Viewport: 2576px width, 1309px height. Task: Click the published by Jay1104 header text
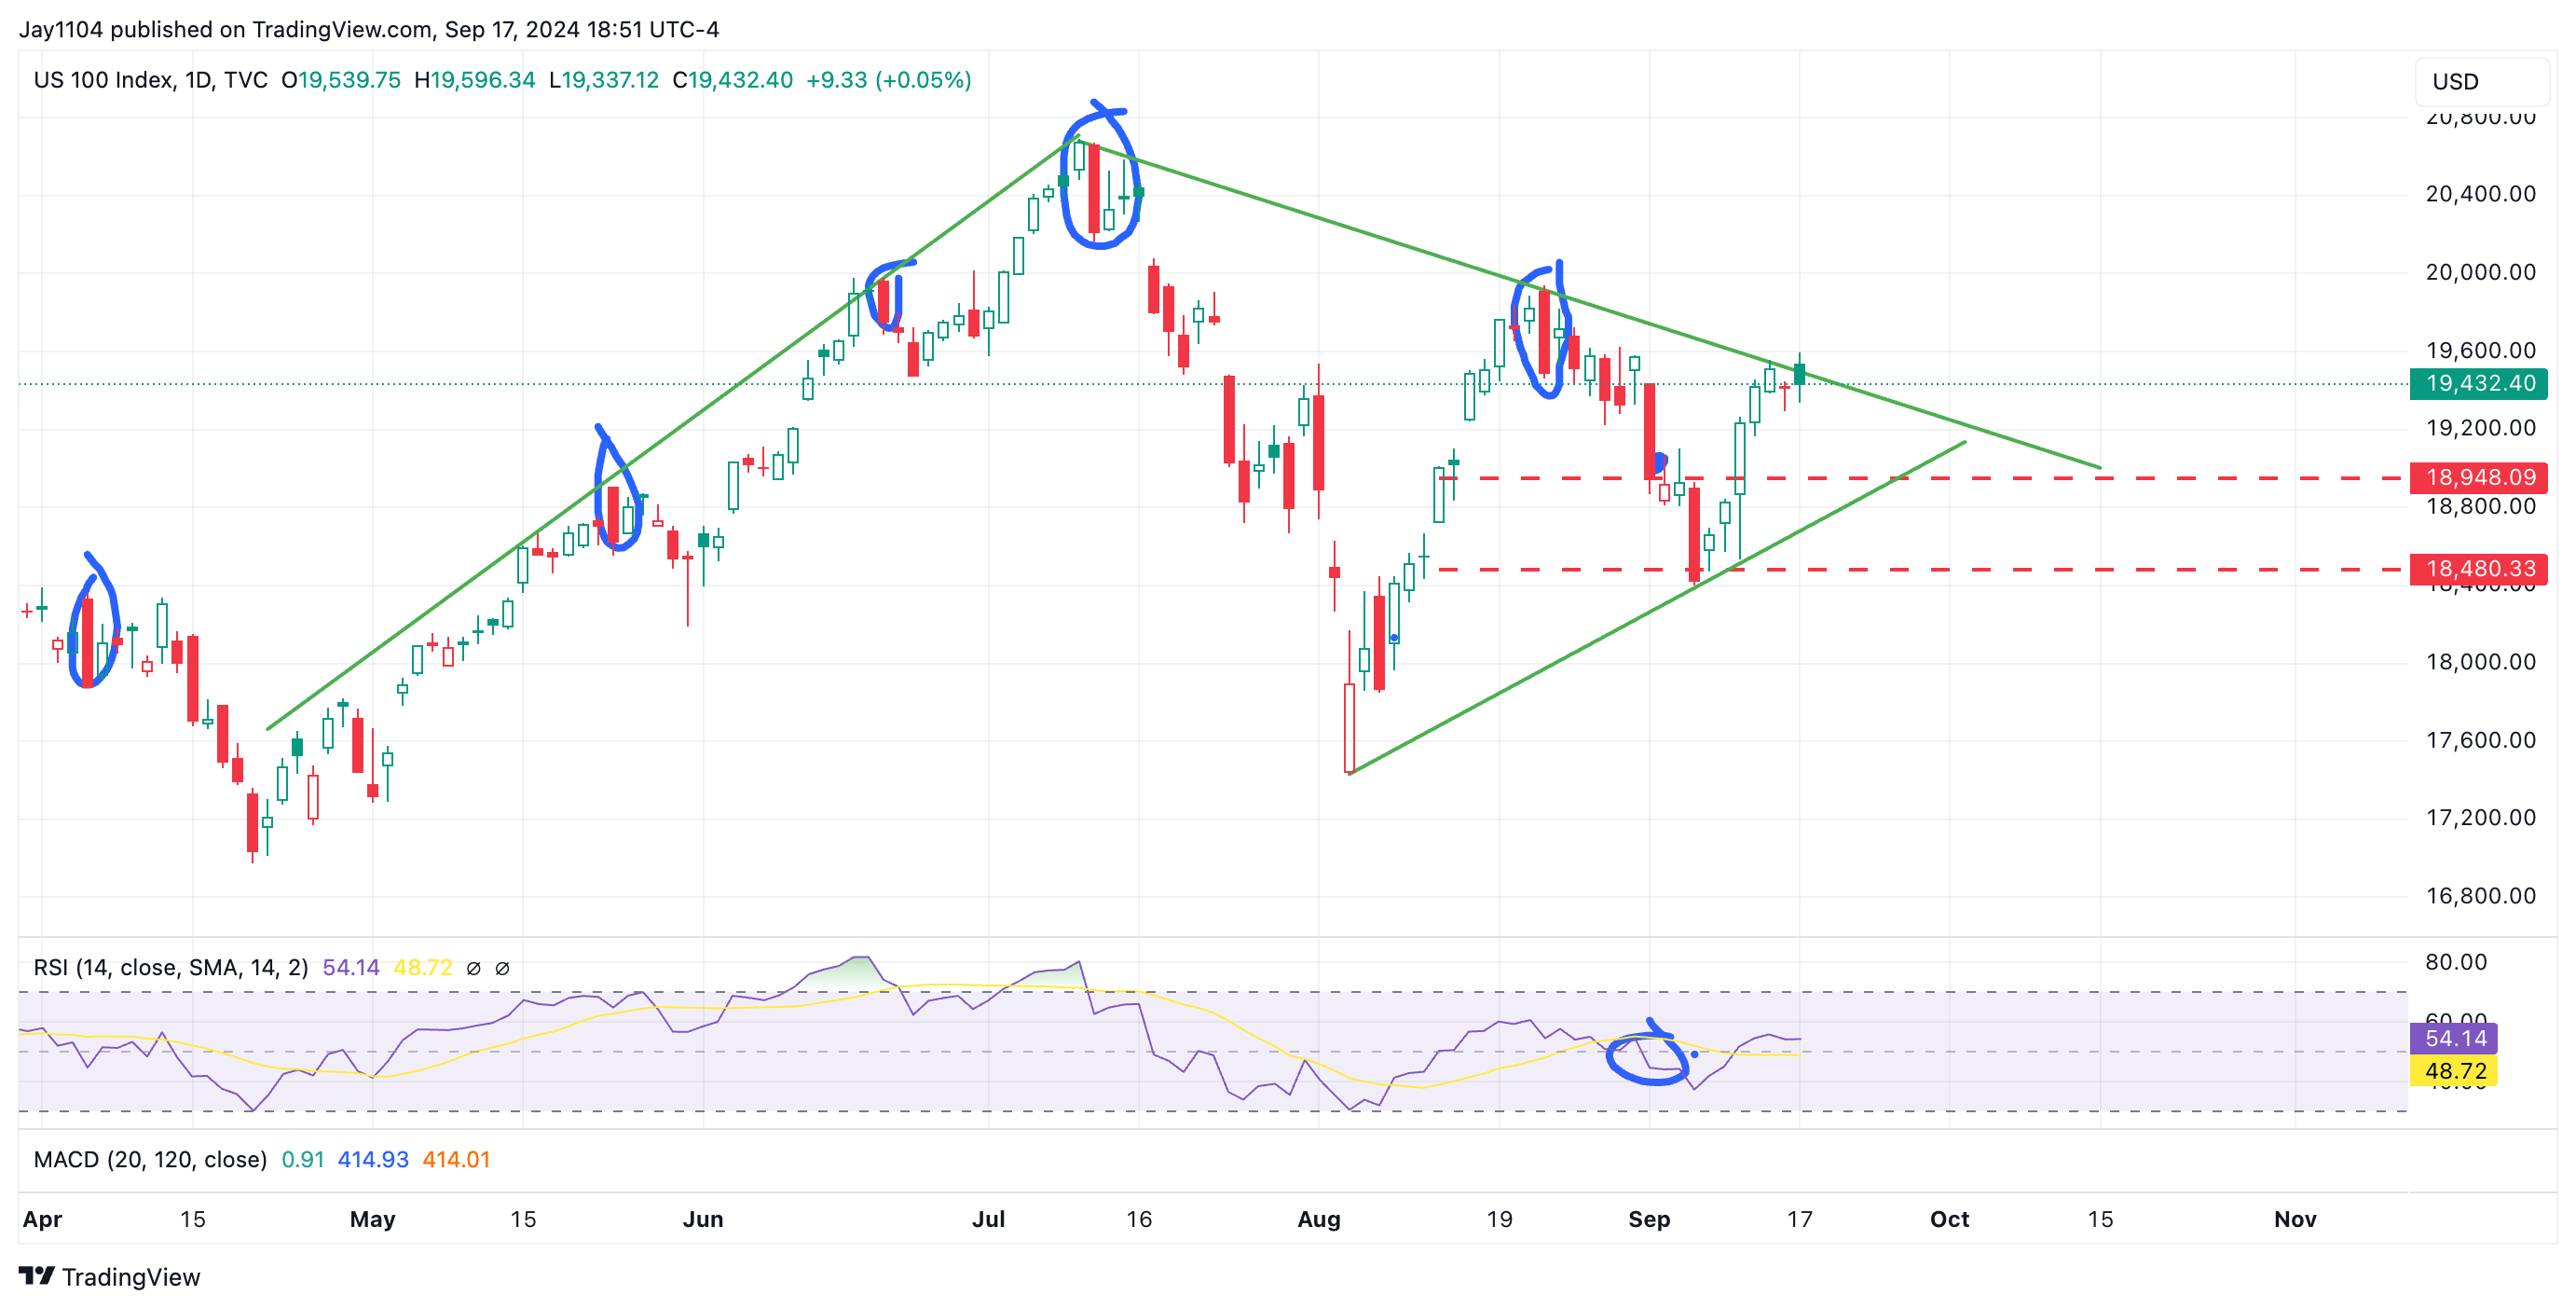pyautogui.click(x=369, y=29)
